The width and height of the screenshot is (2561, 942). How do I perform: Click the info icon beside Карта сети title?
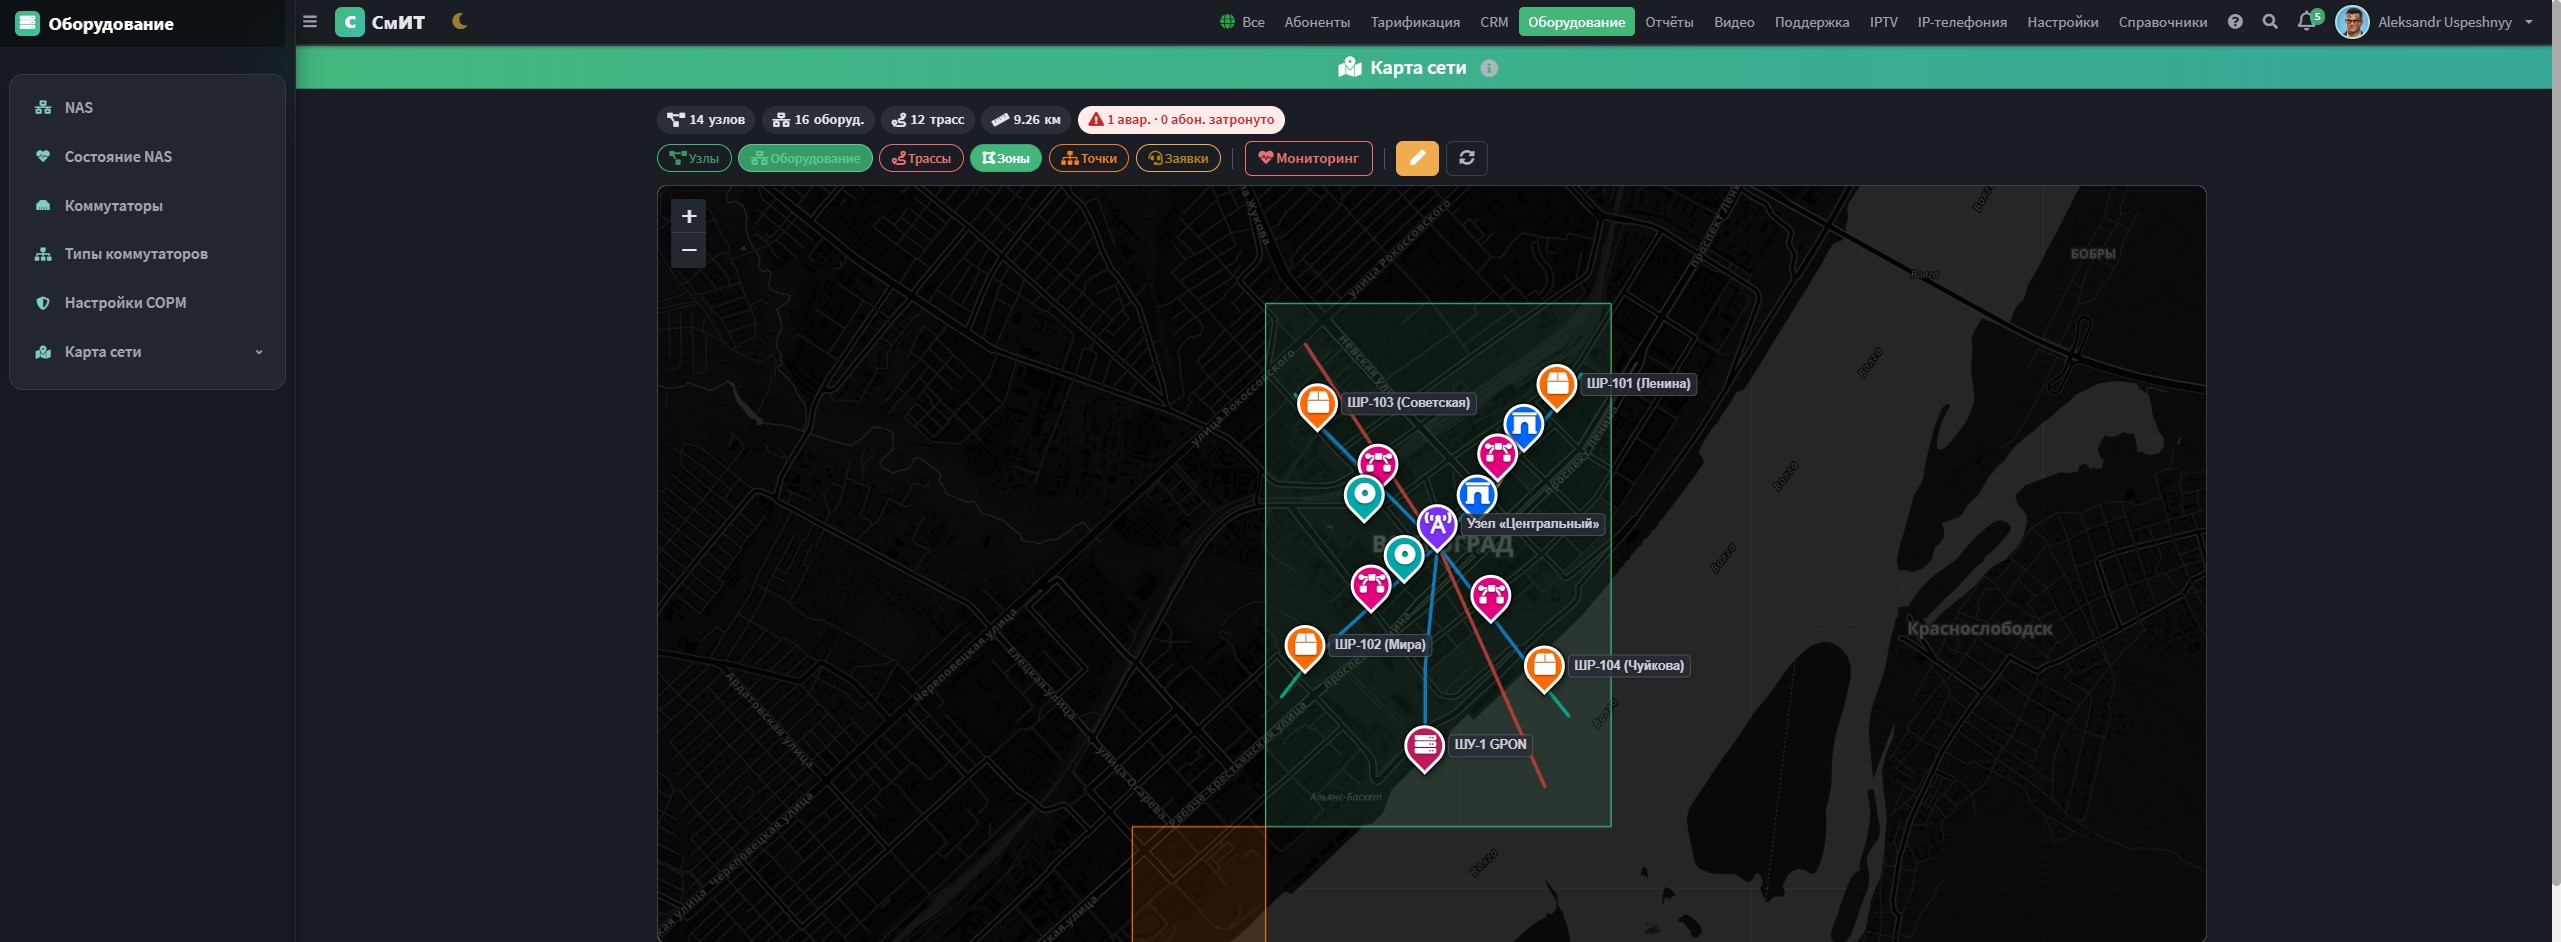[x=1489, y=68]
